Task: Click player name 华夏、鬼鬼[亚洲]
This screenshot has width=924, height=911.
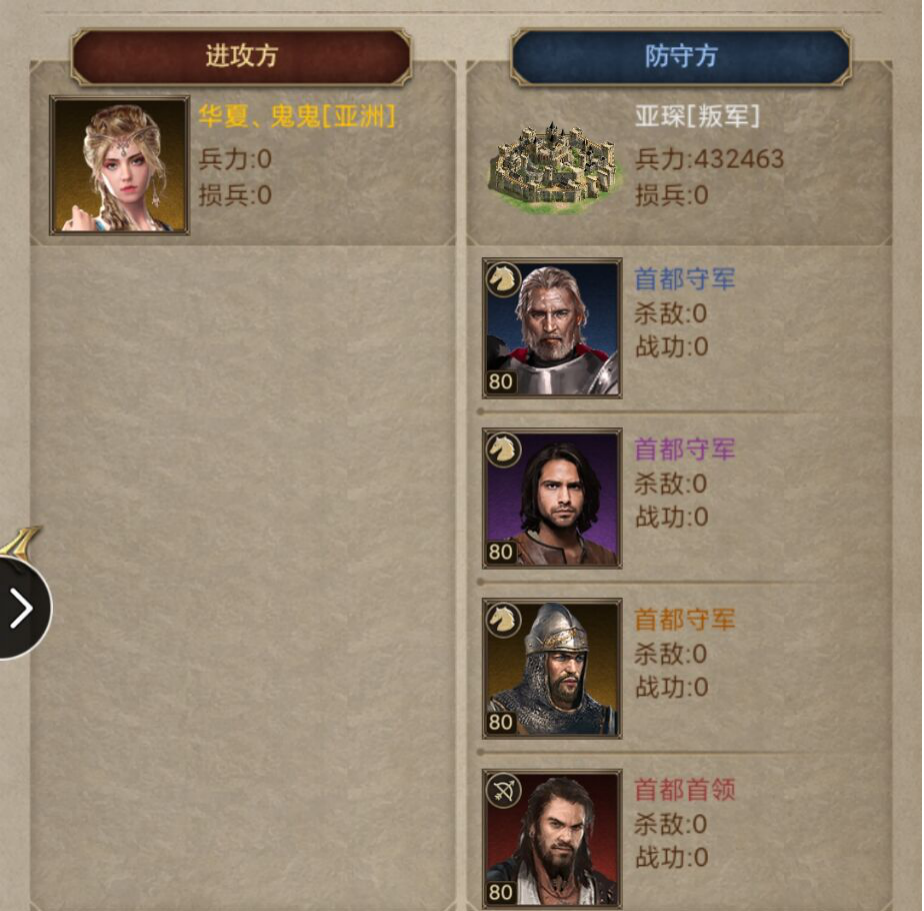Action: [296, 116]
